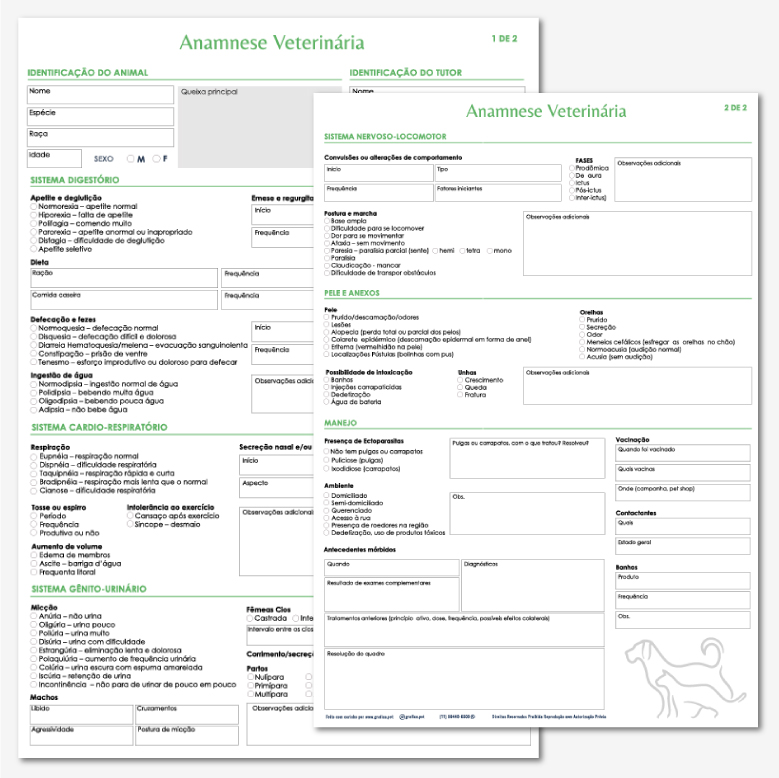Viewport: 779px width, 778px height.
Task: Select the Prodômica phase option
Action: click(572, 168)
